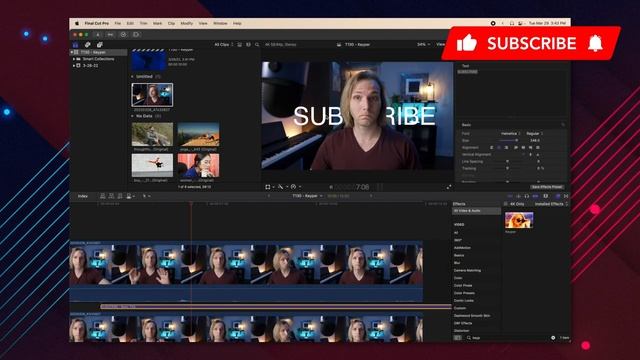Toggle the 4K Only checkbox
Viewport: 640px width, 360px height.
point(506,204)
